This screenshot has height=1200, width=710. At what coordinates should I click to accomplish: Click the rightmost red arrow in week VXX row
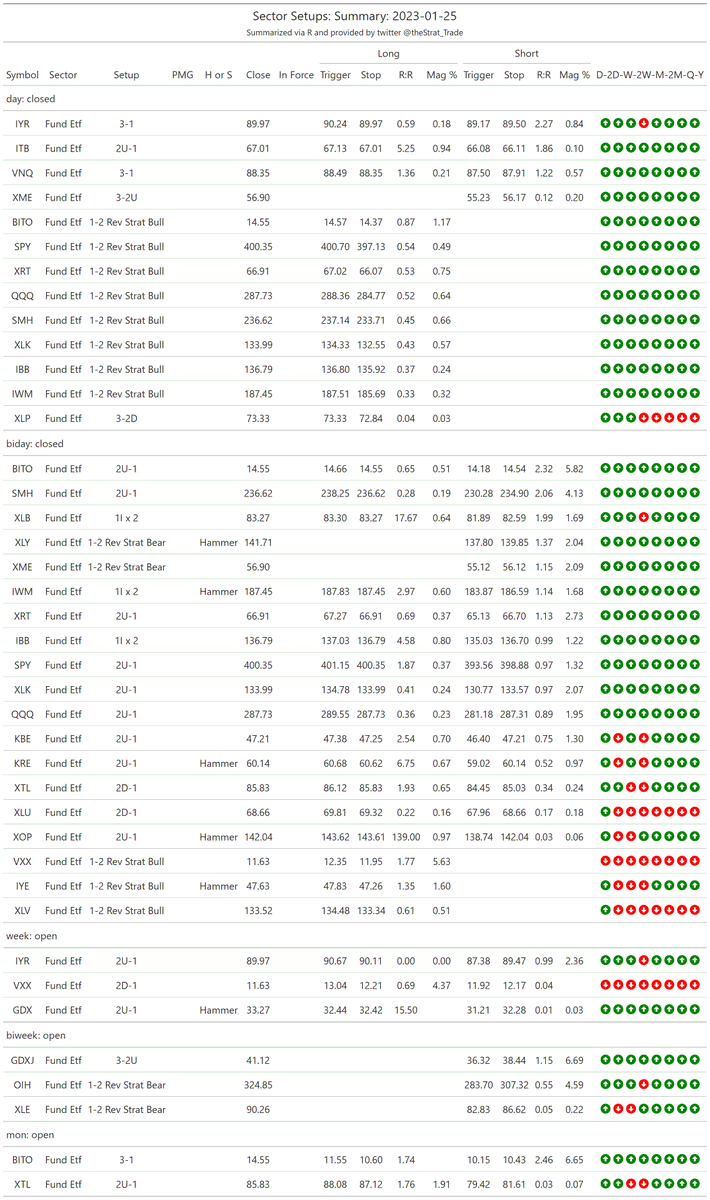point(695,985)
